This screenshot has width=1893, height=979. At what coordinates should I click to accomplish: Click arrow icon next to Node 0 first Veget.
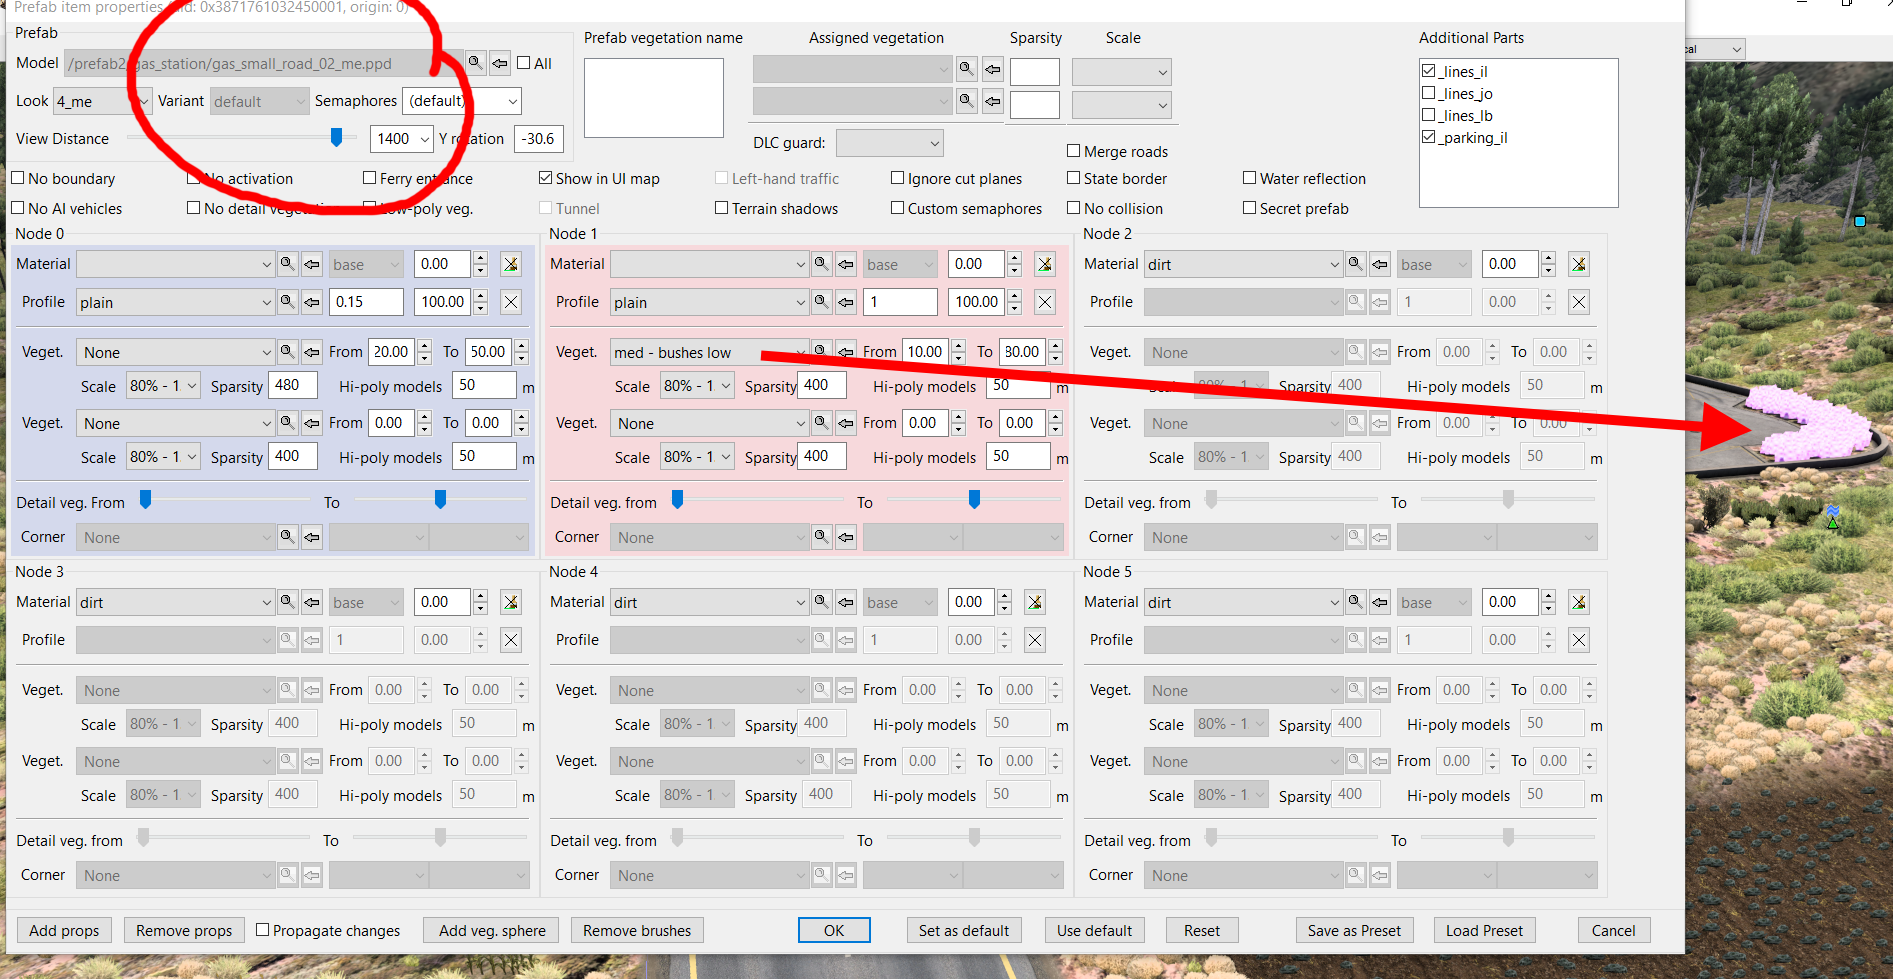(x=312, y=352)
